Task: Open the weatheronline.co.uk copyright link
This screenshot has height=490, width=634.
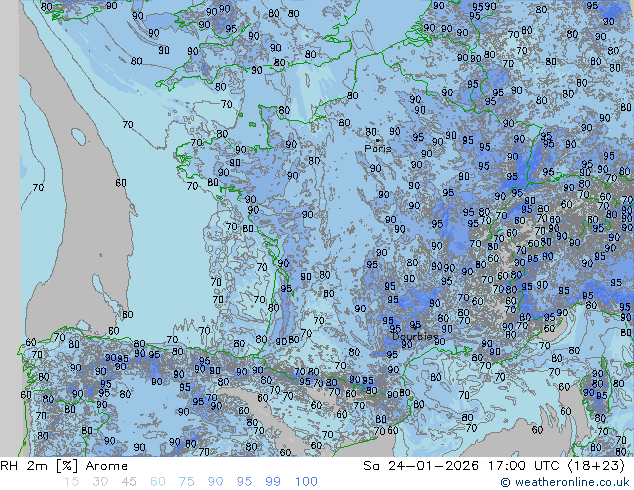Action: coord(565,482)
